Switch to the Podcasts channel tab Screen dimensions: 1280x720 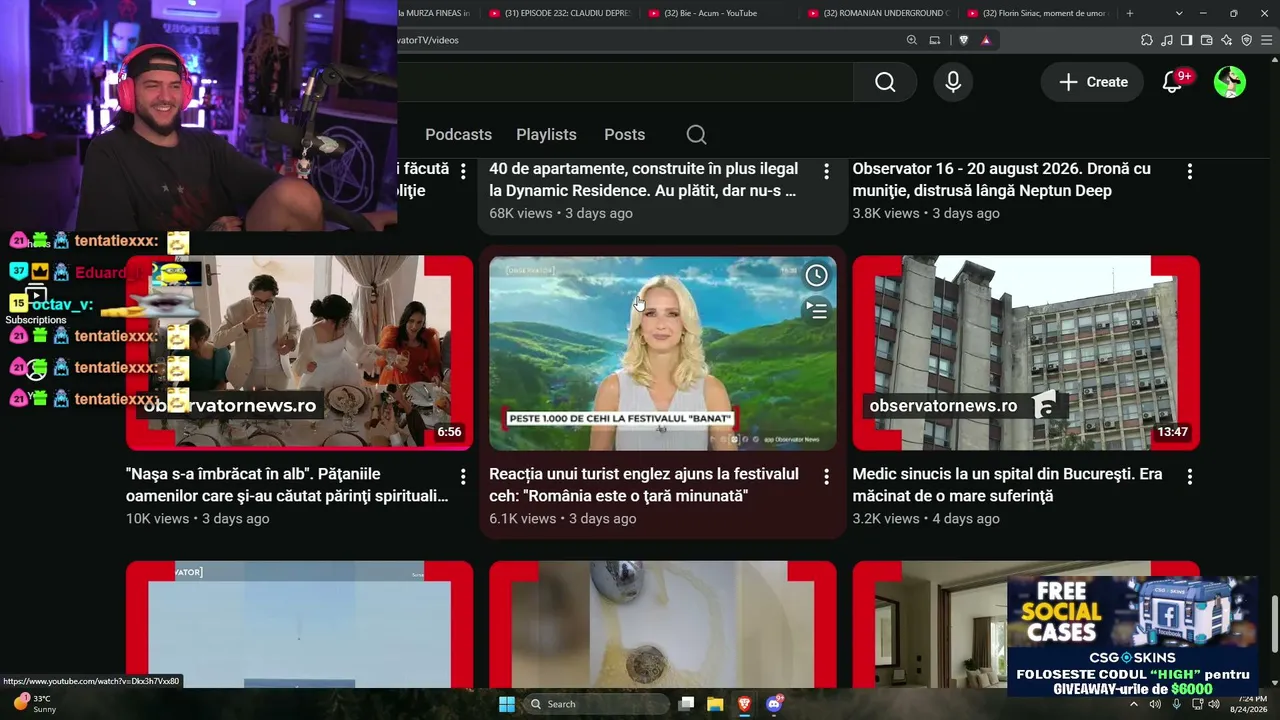click(x=458, y=135)
